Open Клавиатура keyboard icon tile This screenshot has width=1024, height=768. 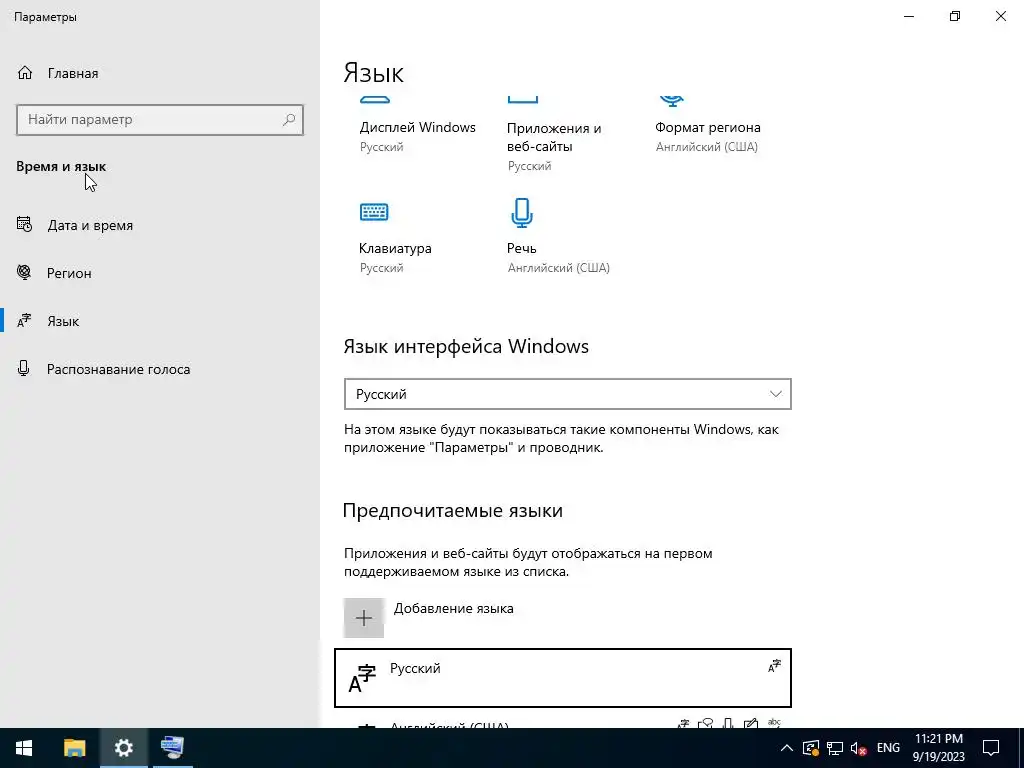point(374,212)
